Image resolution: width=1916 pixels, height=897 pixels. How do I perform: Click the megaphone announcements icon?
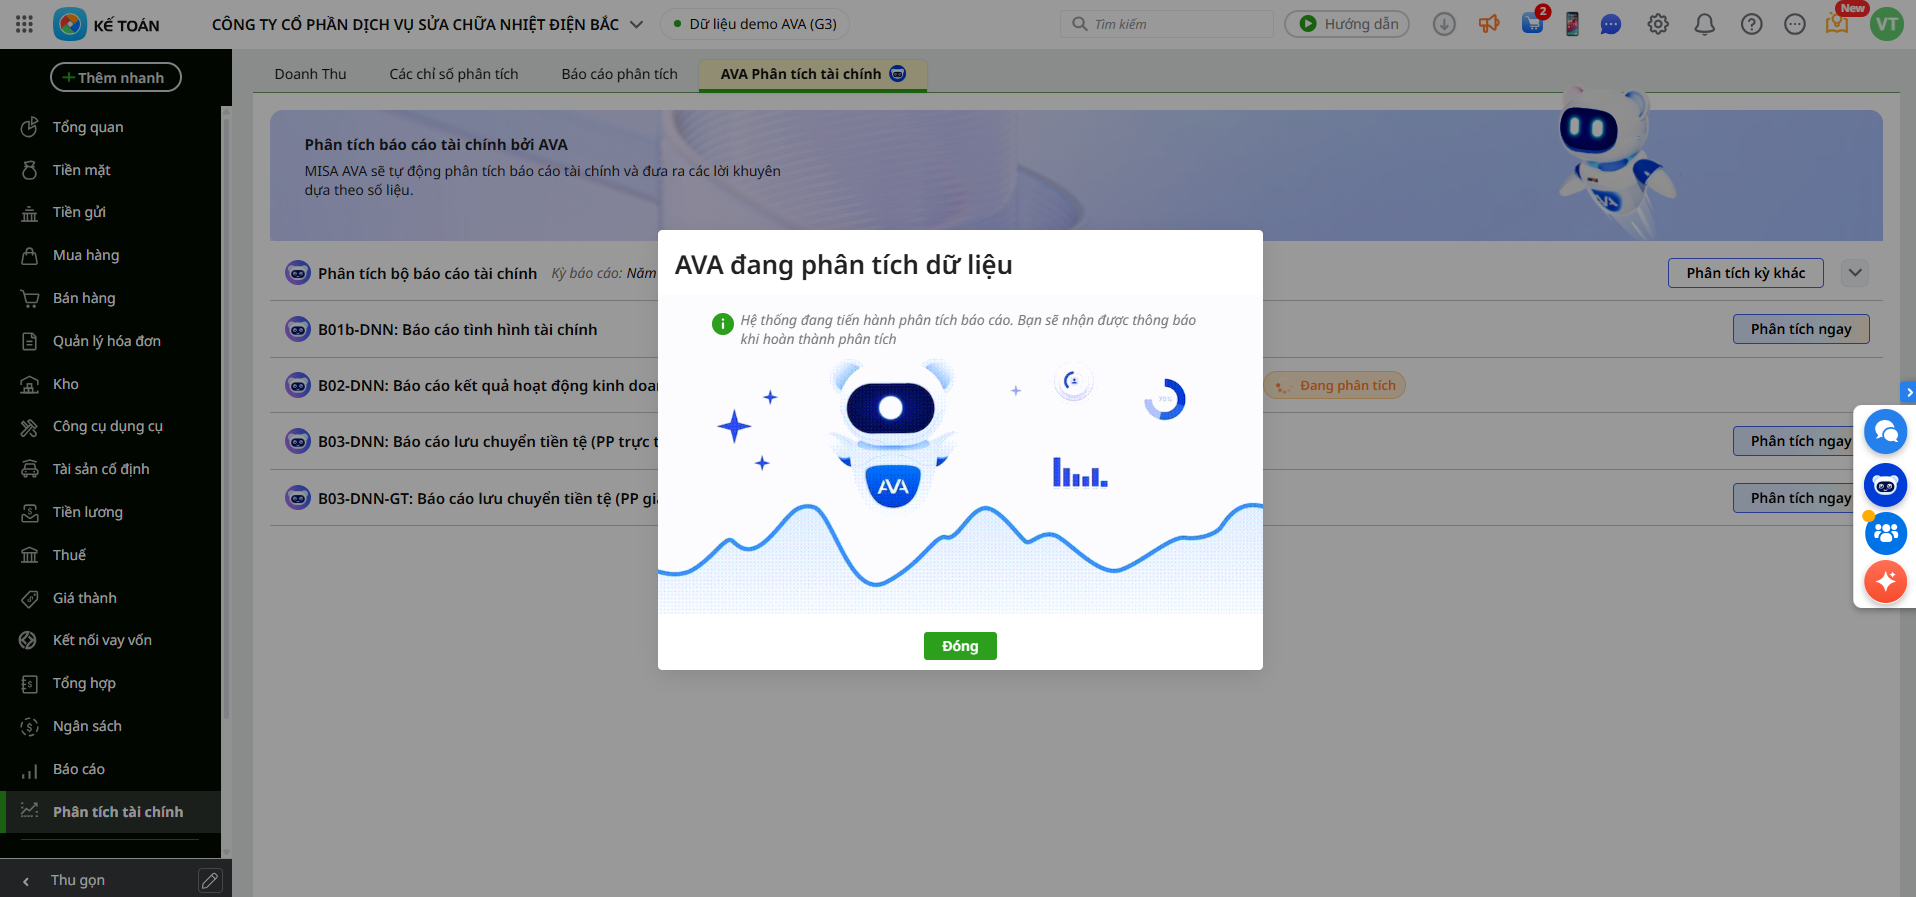coord(1489,24)
